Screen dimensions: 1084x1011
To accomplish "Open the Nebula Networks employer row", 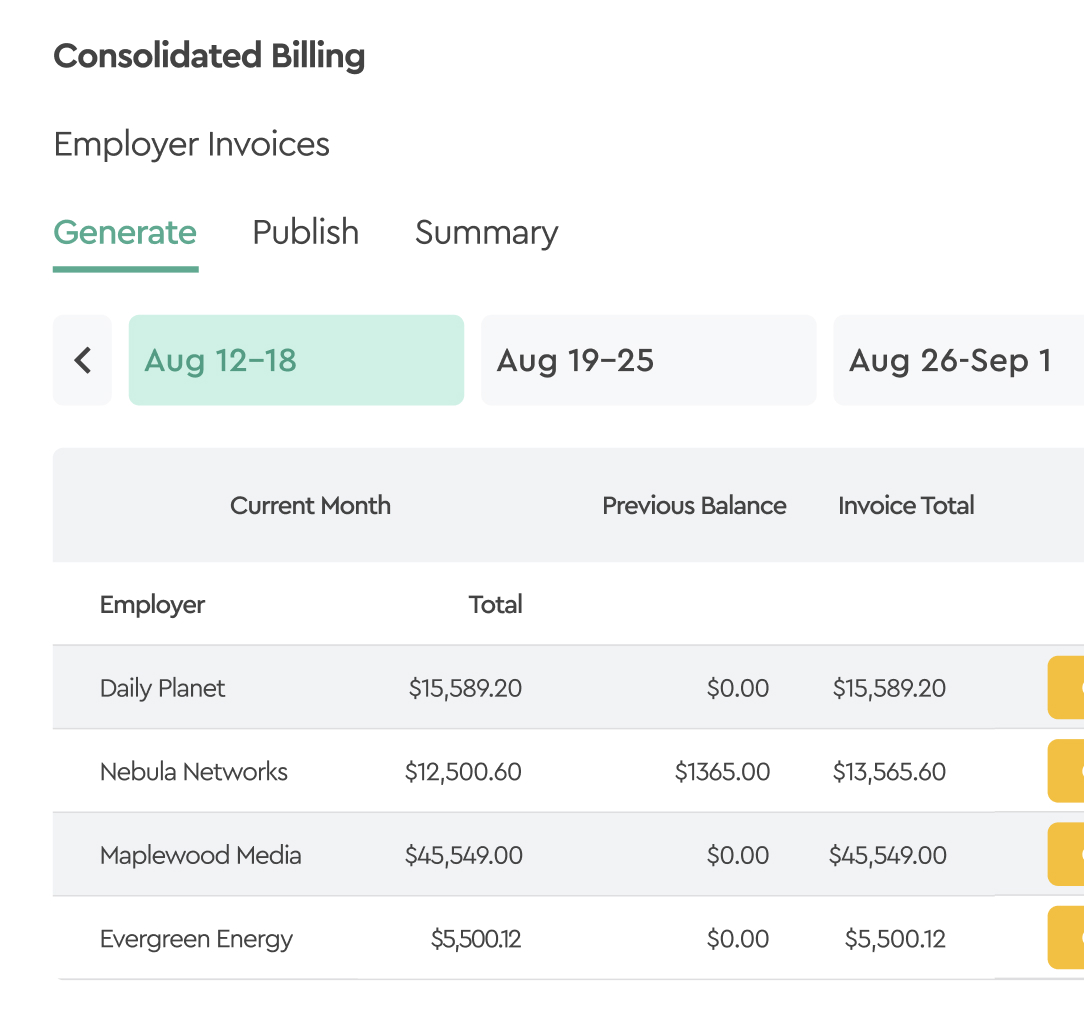I will pyautogui.click(x=194, y=771).
